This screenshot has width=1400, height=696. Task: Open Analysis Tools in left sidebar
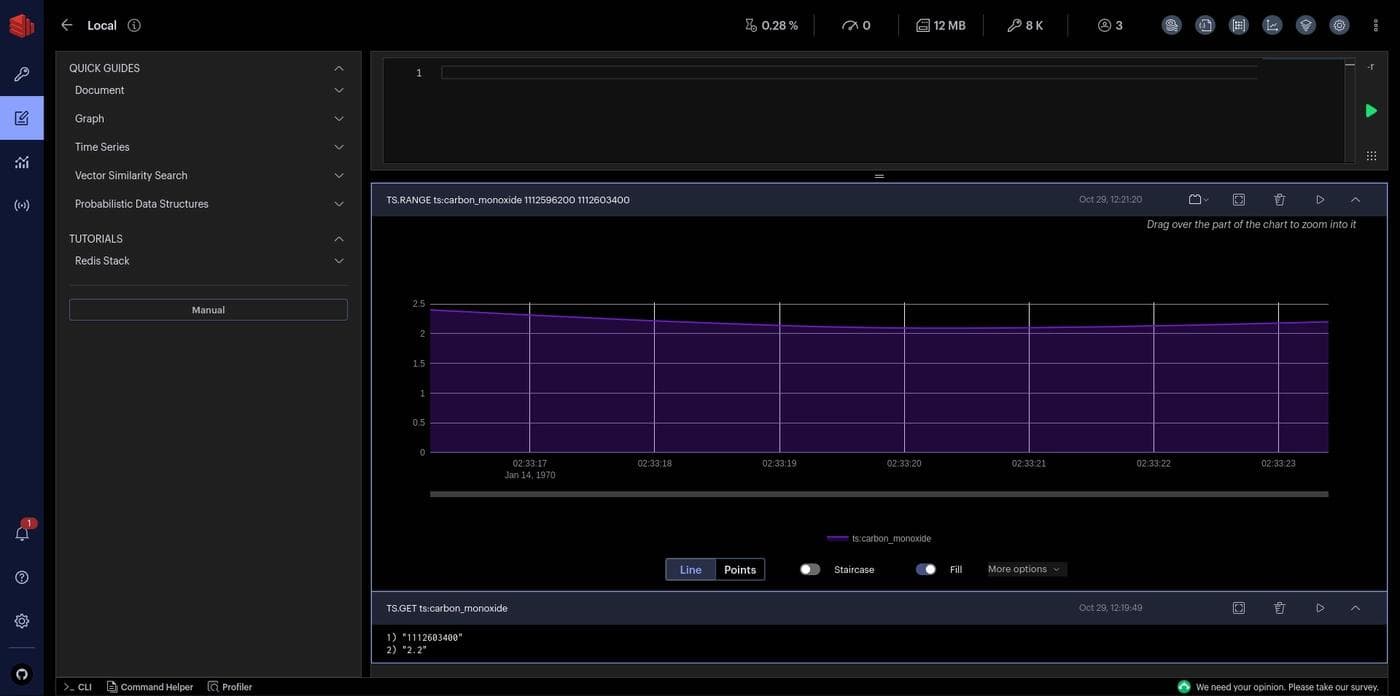(22, 161)
